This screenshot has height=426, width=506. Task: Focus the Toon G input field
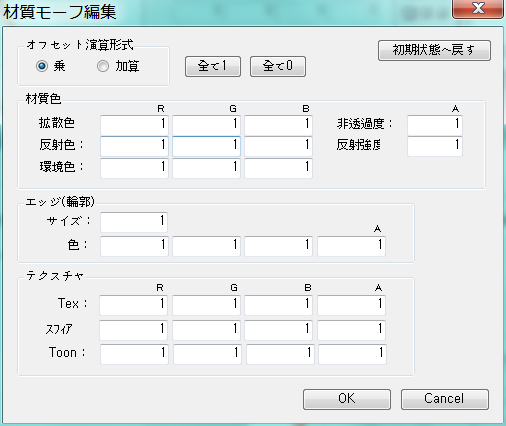coord(207,354)
